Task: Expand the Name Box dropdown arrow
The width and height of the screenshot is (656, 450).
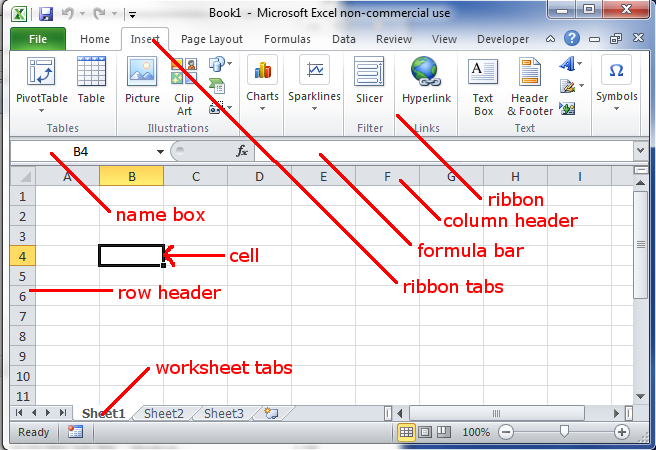Action: point(160,152)
